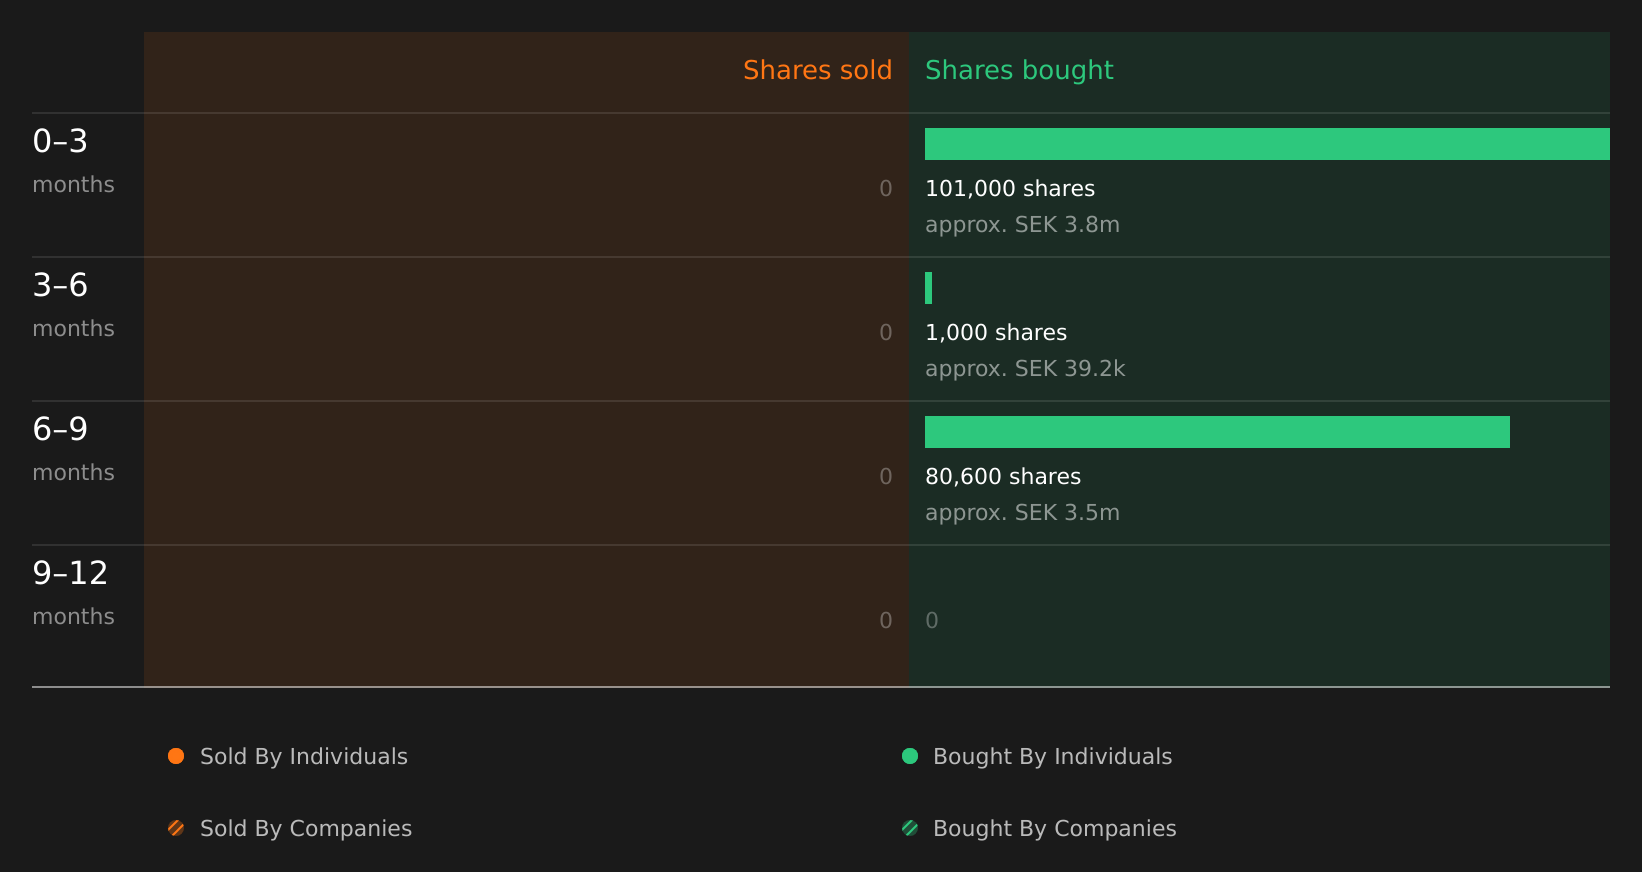This screenshot has width=1642, height=872.
Task: Select the Shares bought column header
Action: pos(1019,70)
